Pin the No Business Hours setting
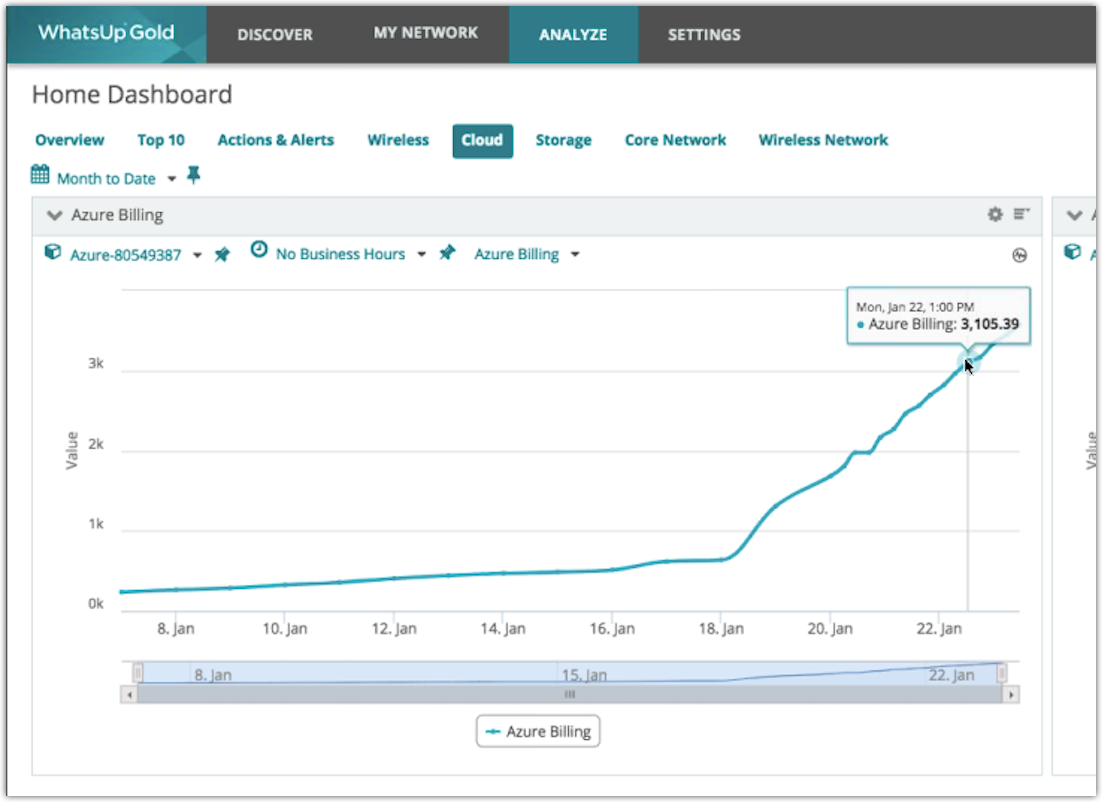The height and width of the screenshot is (802, 1102). 447,254
